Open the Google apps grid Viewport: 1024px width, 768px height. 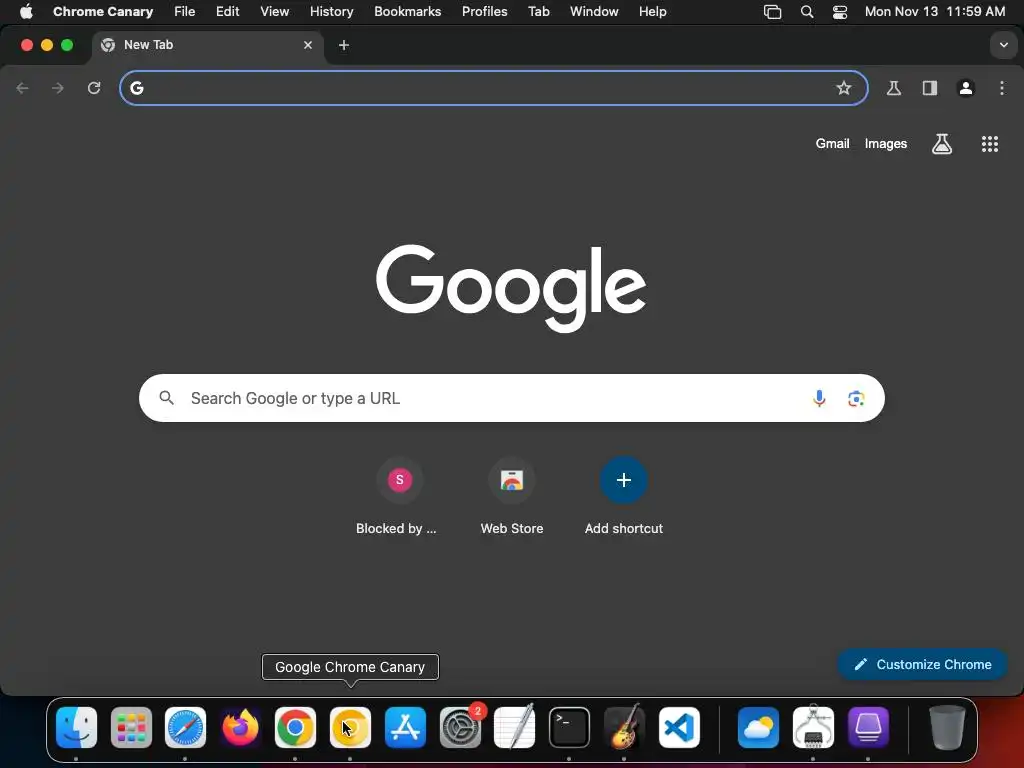point(990,144)
